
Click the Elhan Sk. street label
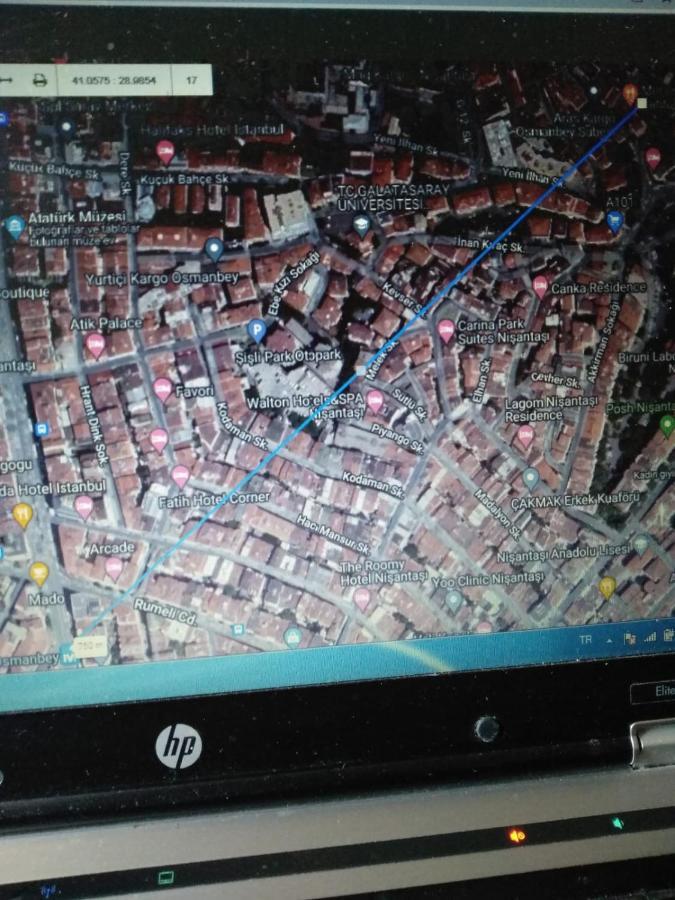point(481,381)
